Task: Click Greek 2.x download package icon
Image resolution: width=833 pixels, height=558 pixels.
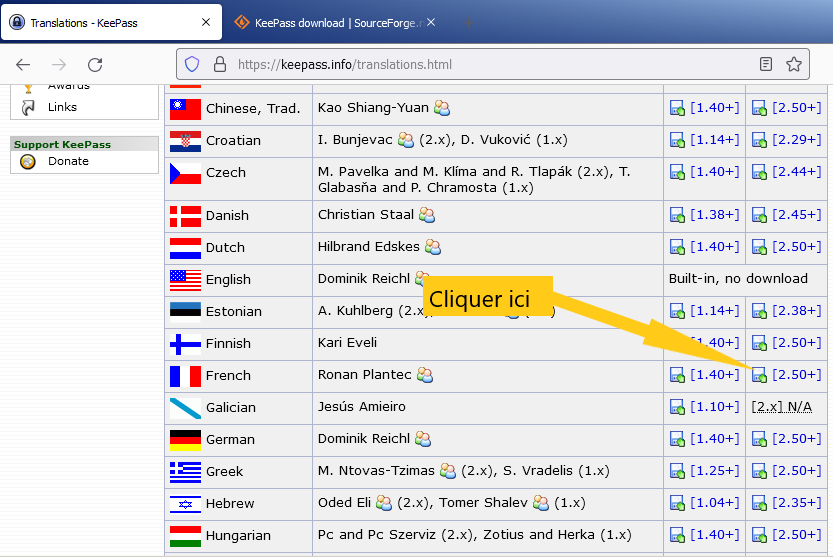Action: (759, 471)
